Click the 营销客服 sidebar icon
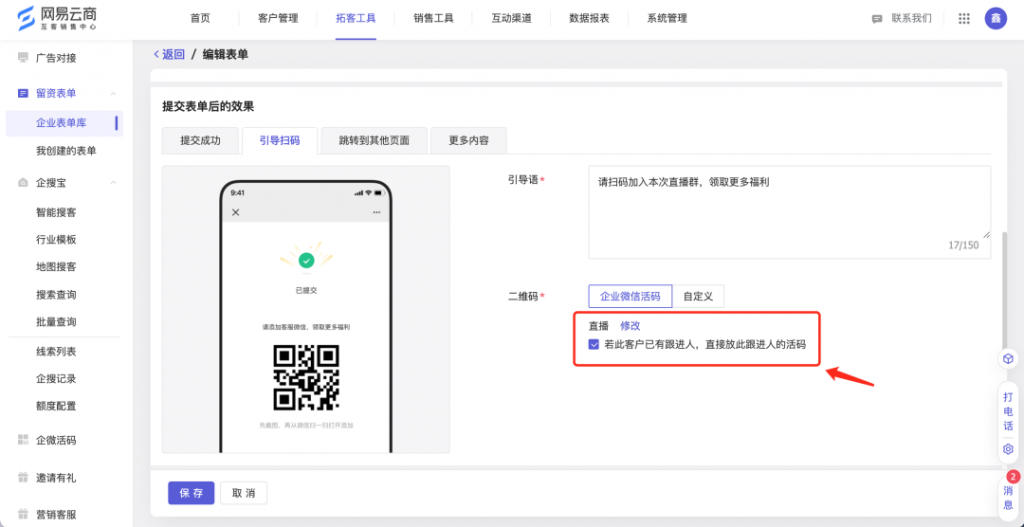The image size is (1024, 527). coord(23,514)
